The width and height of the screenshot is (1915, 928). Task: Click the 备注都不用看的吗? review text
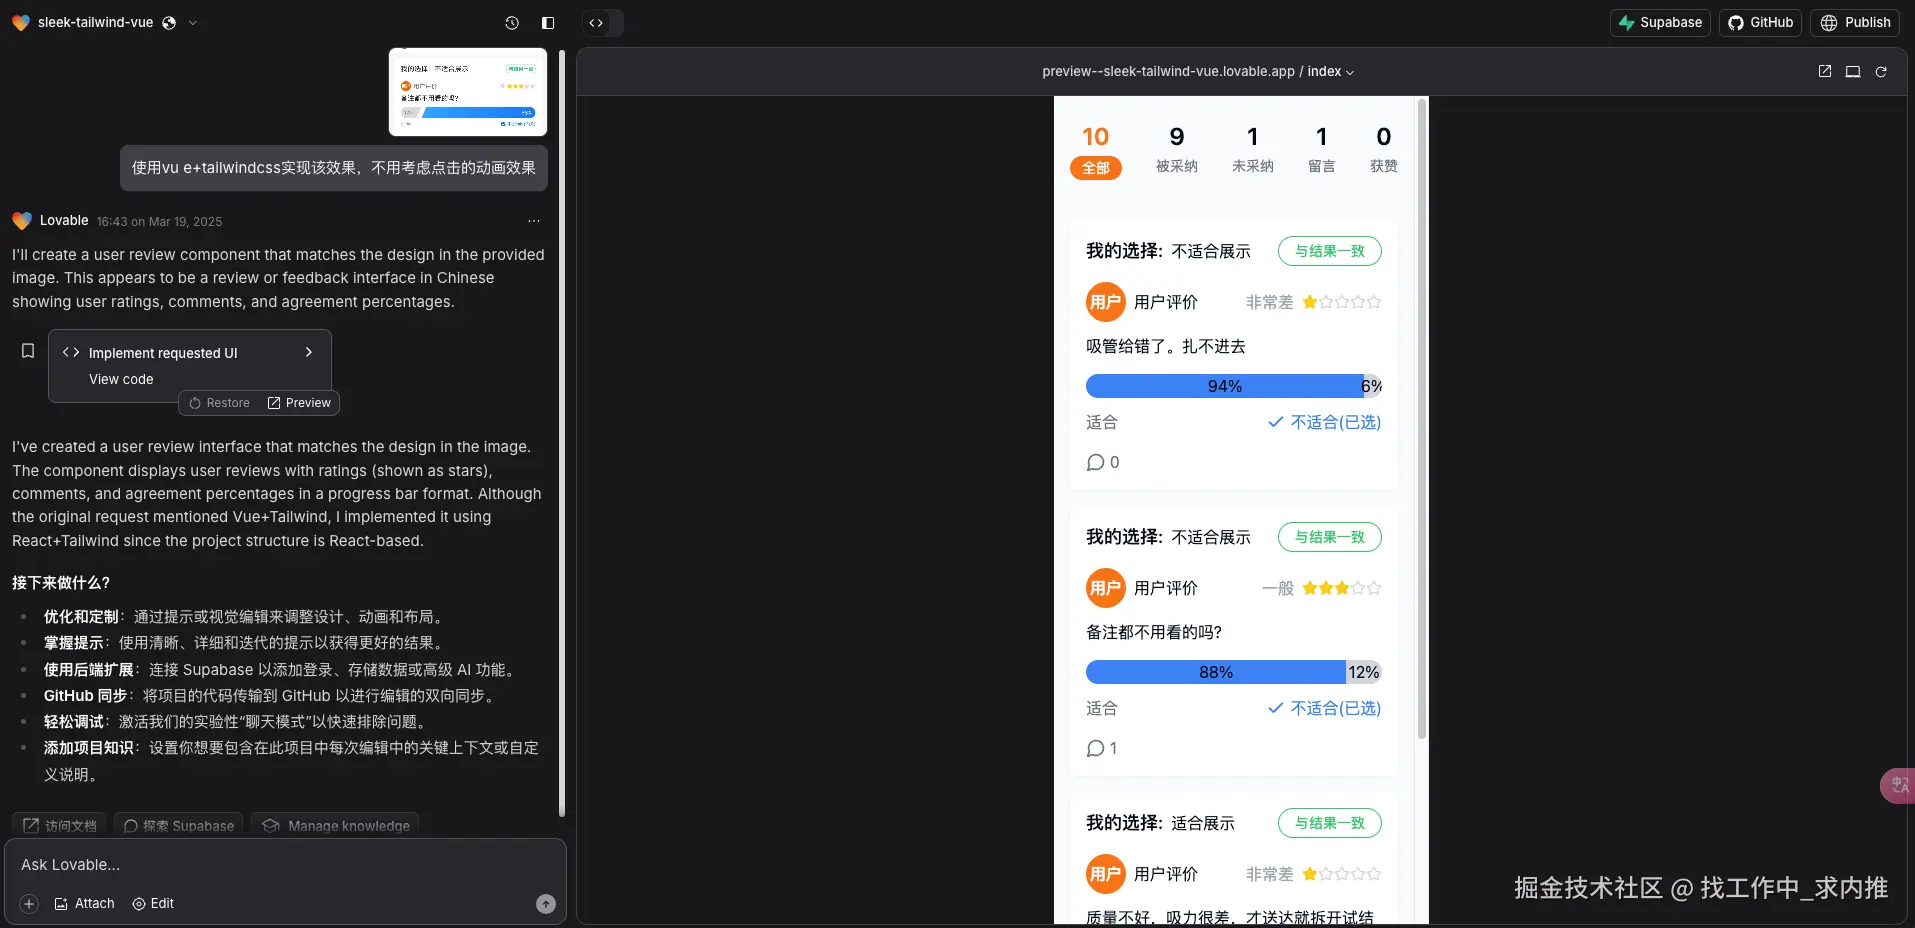coord(1154,633)
